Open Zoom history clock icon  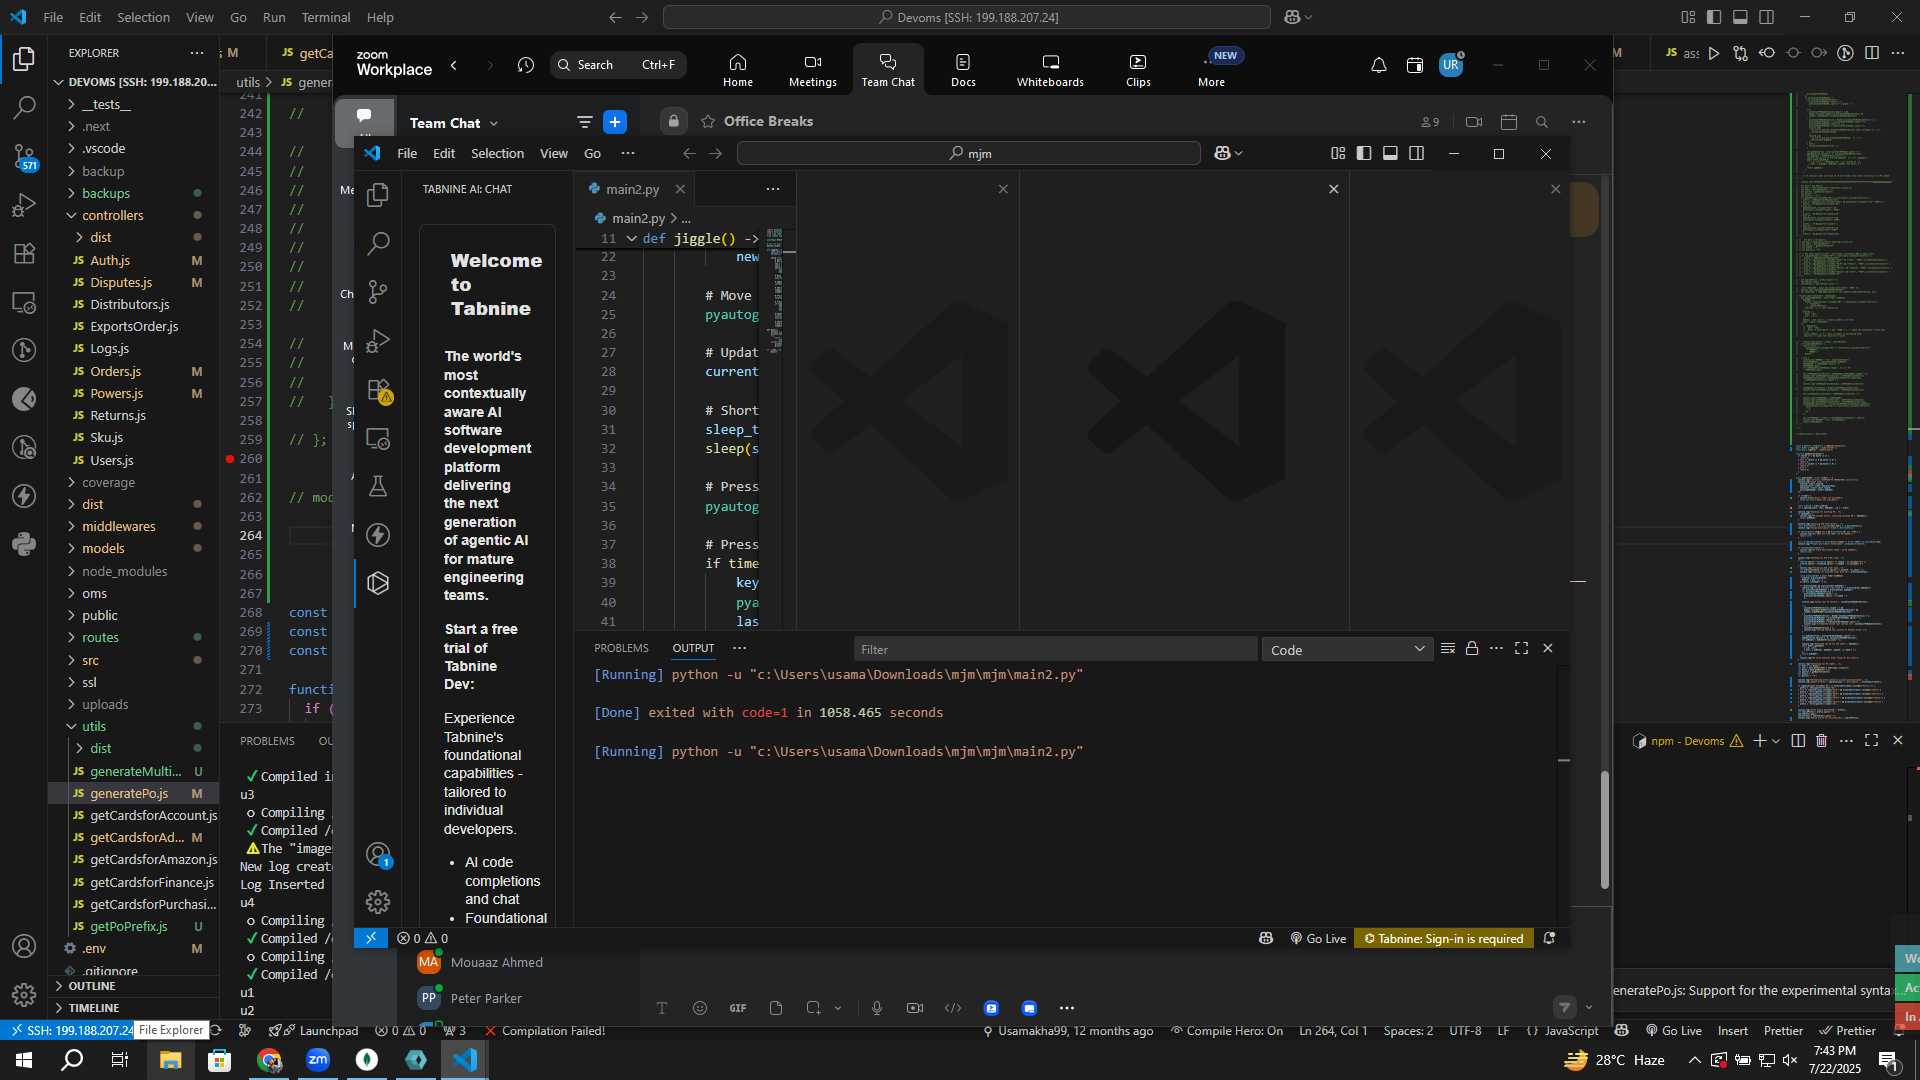[x=526, y=65]
